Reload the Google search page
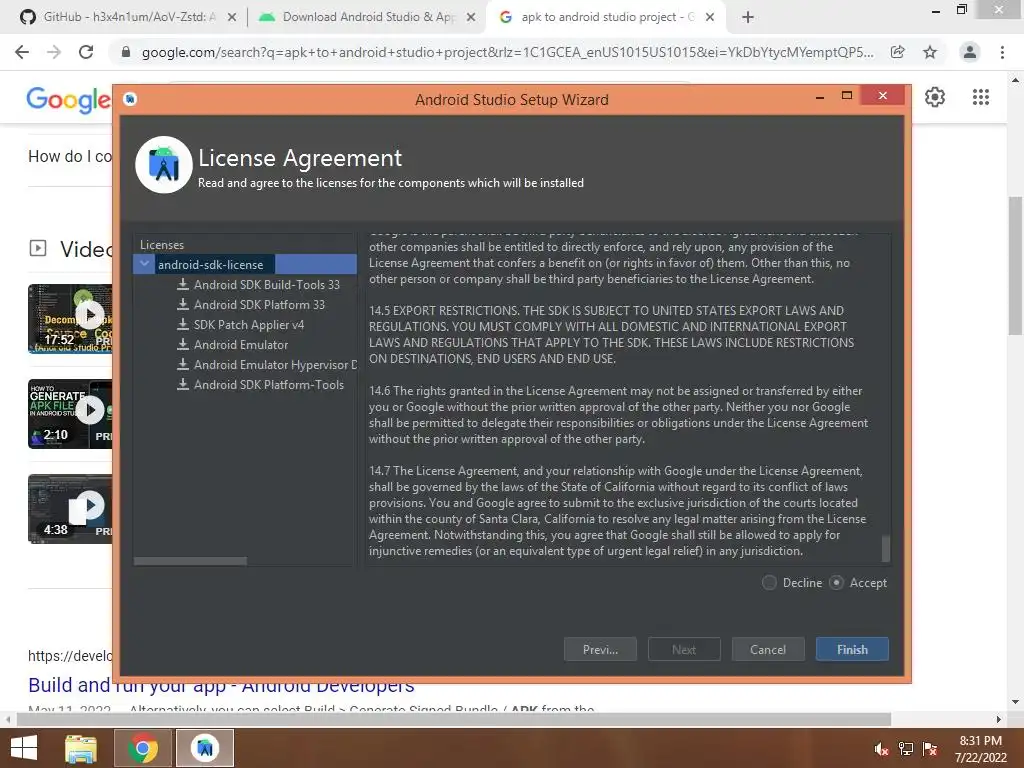The width and height of the screenshot is (1024, 768). [86, 52]
